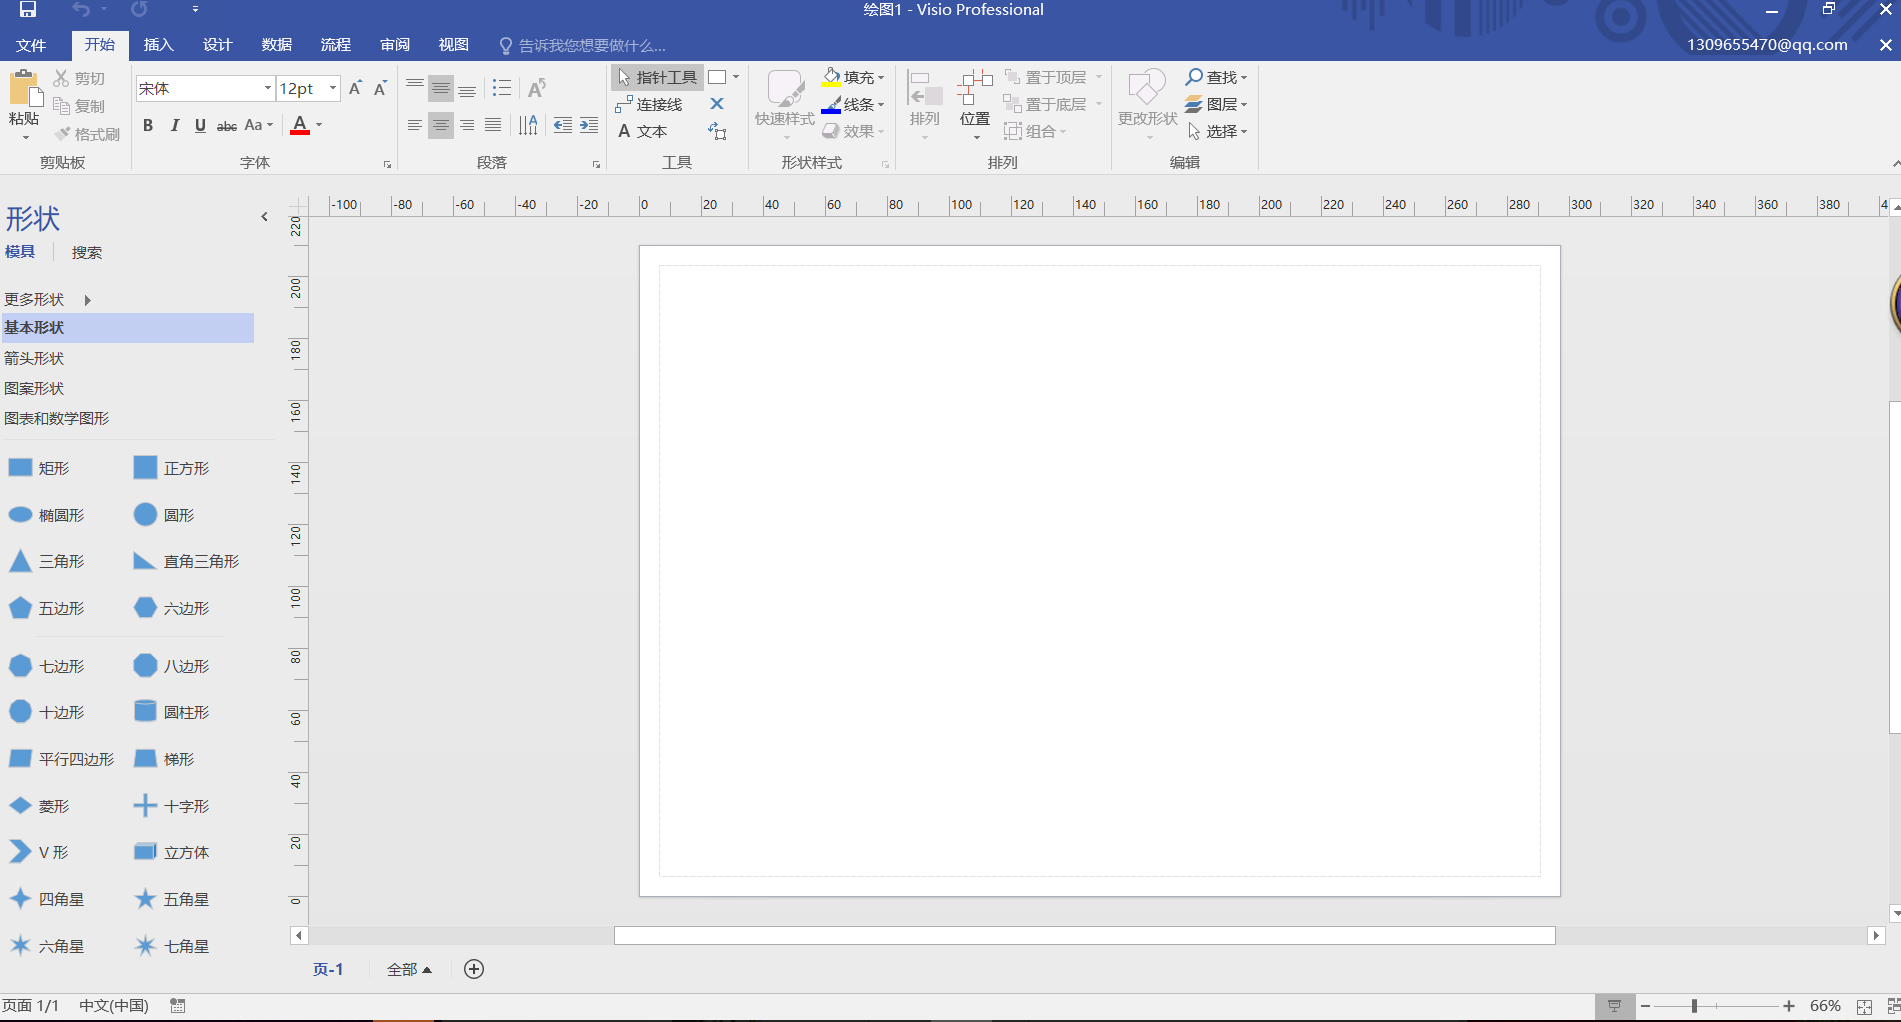This screenshot has width=1901, height=1022.
Task: Toggle Underline formatting
Action: pyautogui.click(x=200, y=125)
